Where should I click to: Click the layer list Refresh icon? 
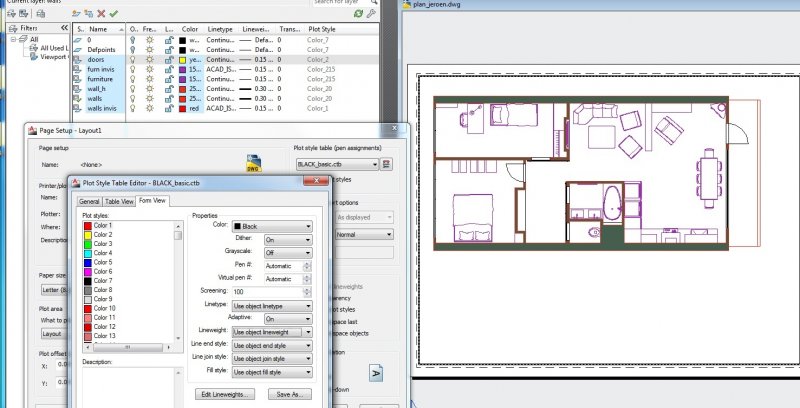point(358,13)
